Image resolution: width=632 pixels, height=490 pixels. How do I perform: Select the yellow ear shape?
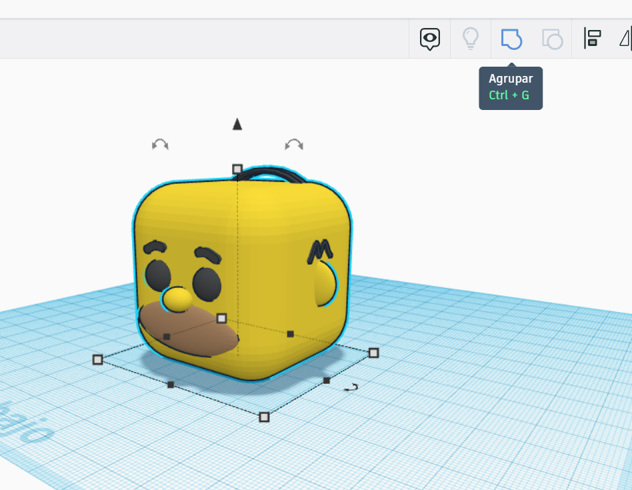pos(325,284)
